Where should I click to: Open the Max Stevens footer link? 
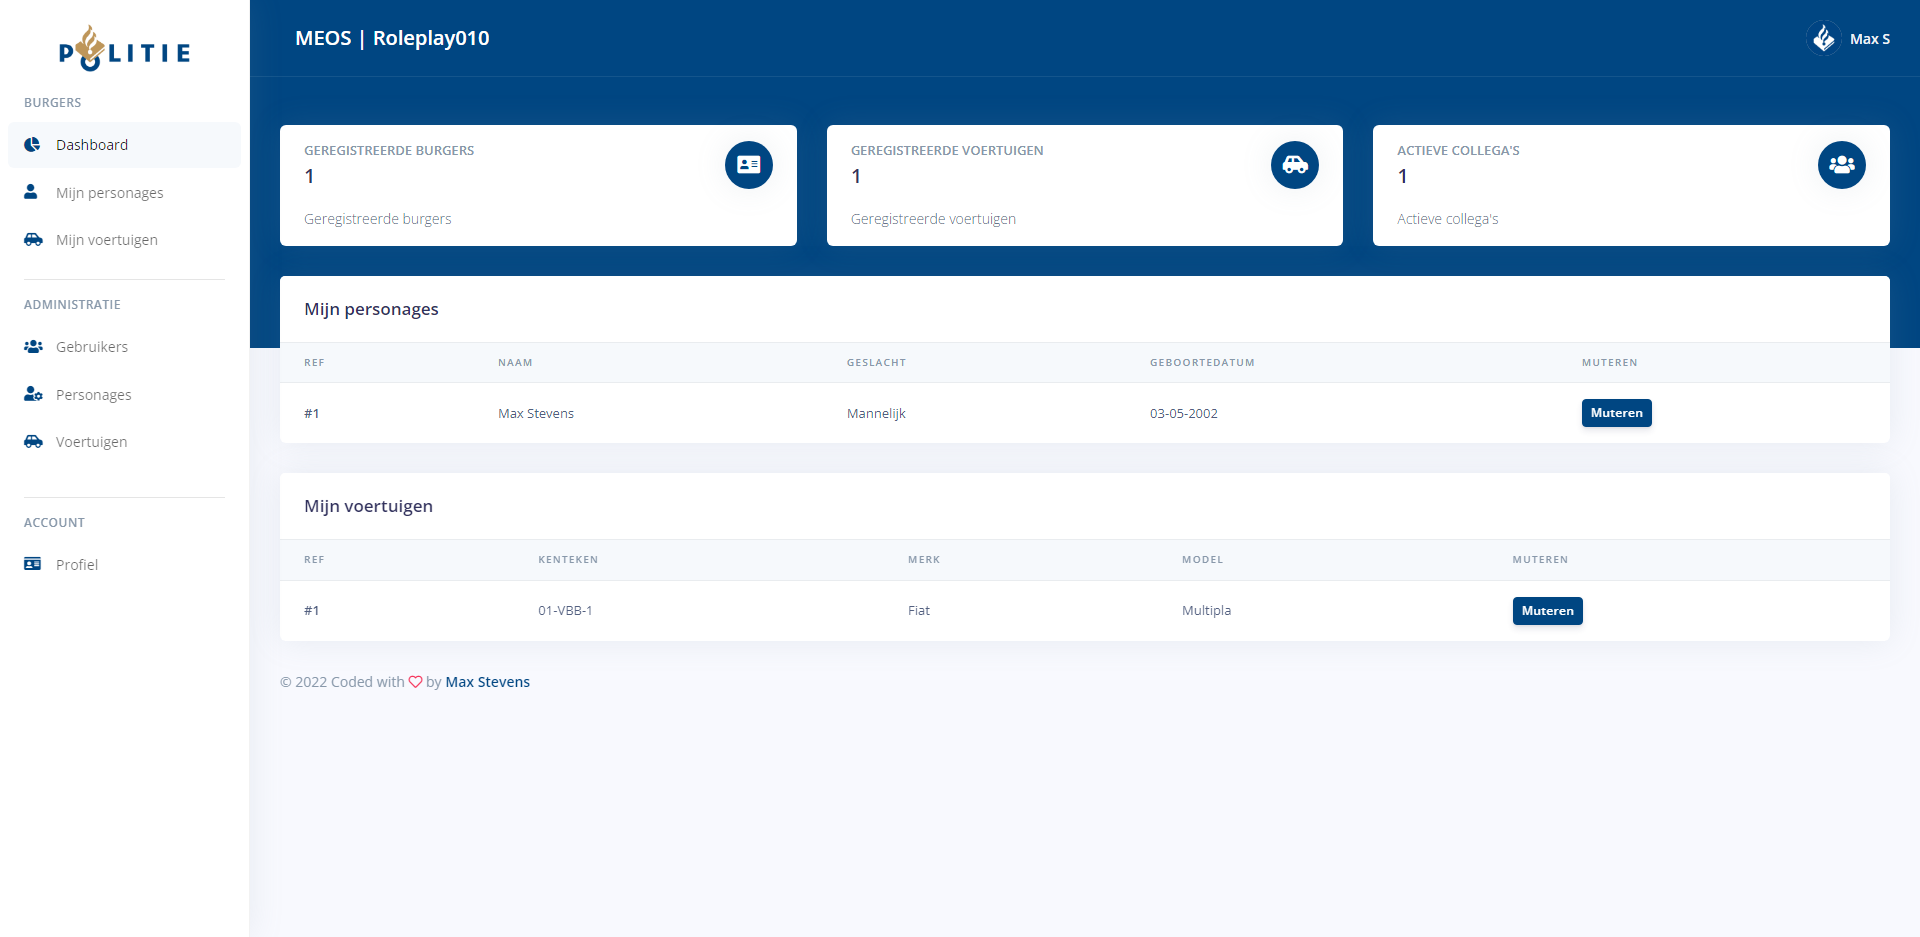click(x=487, y=682)
